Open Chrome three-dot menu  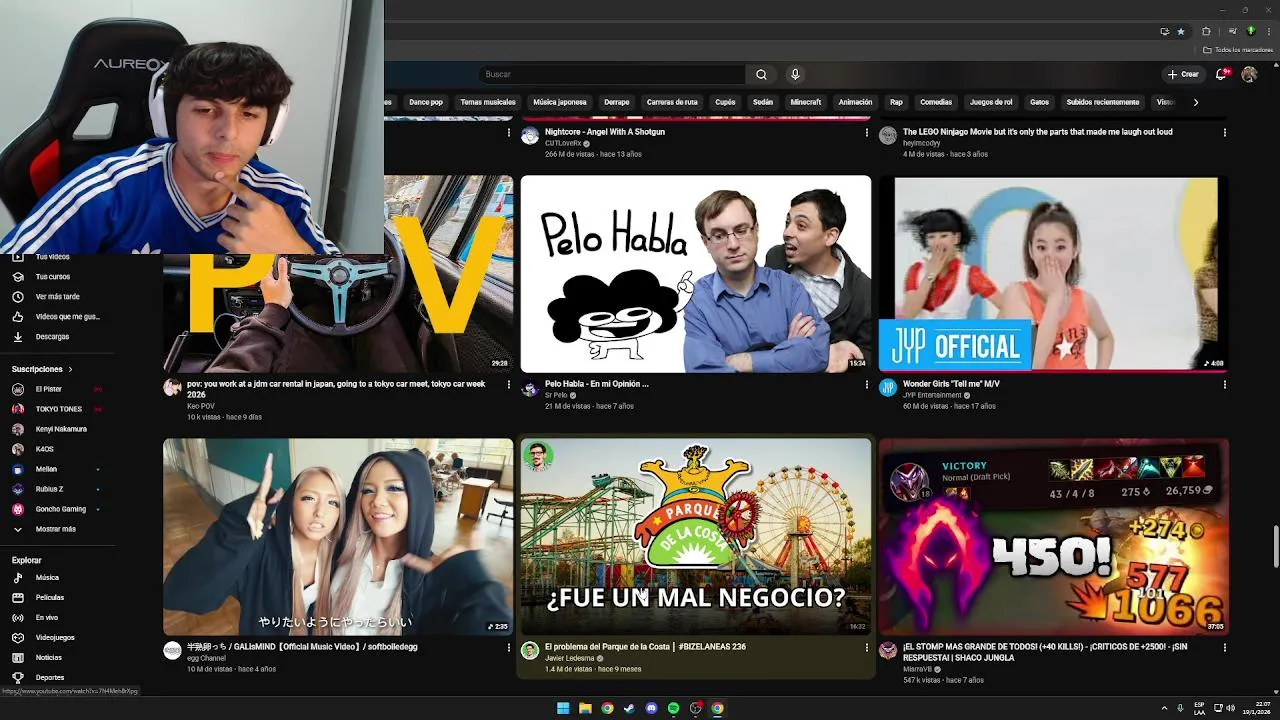[x=1267, y=31]
